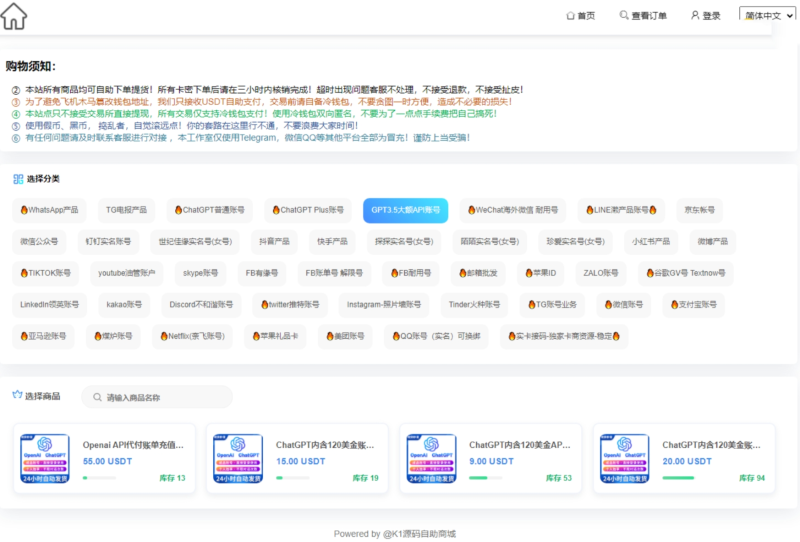Choose 微信公众号 category

39,242
